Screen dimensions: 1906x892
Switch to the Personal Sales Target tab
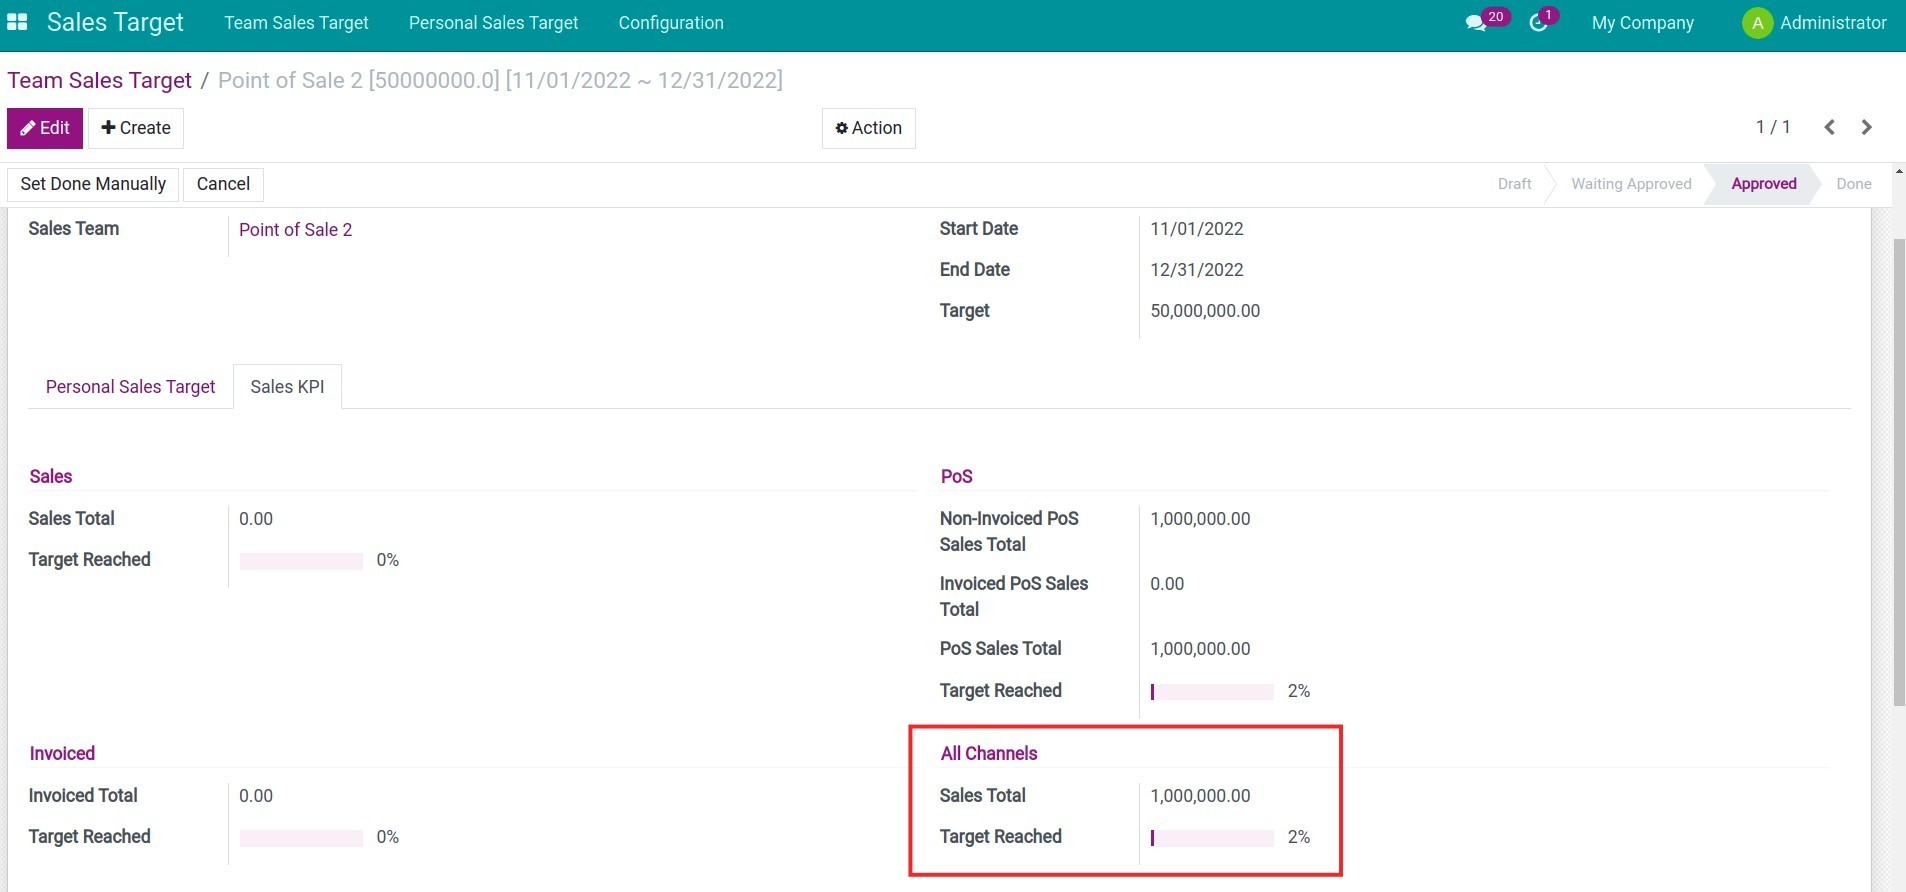click(130, 387)
